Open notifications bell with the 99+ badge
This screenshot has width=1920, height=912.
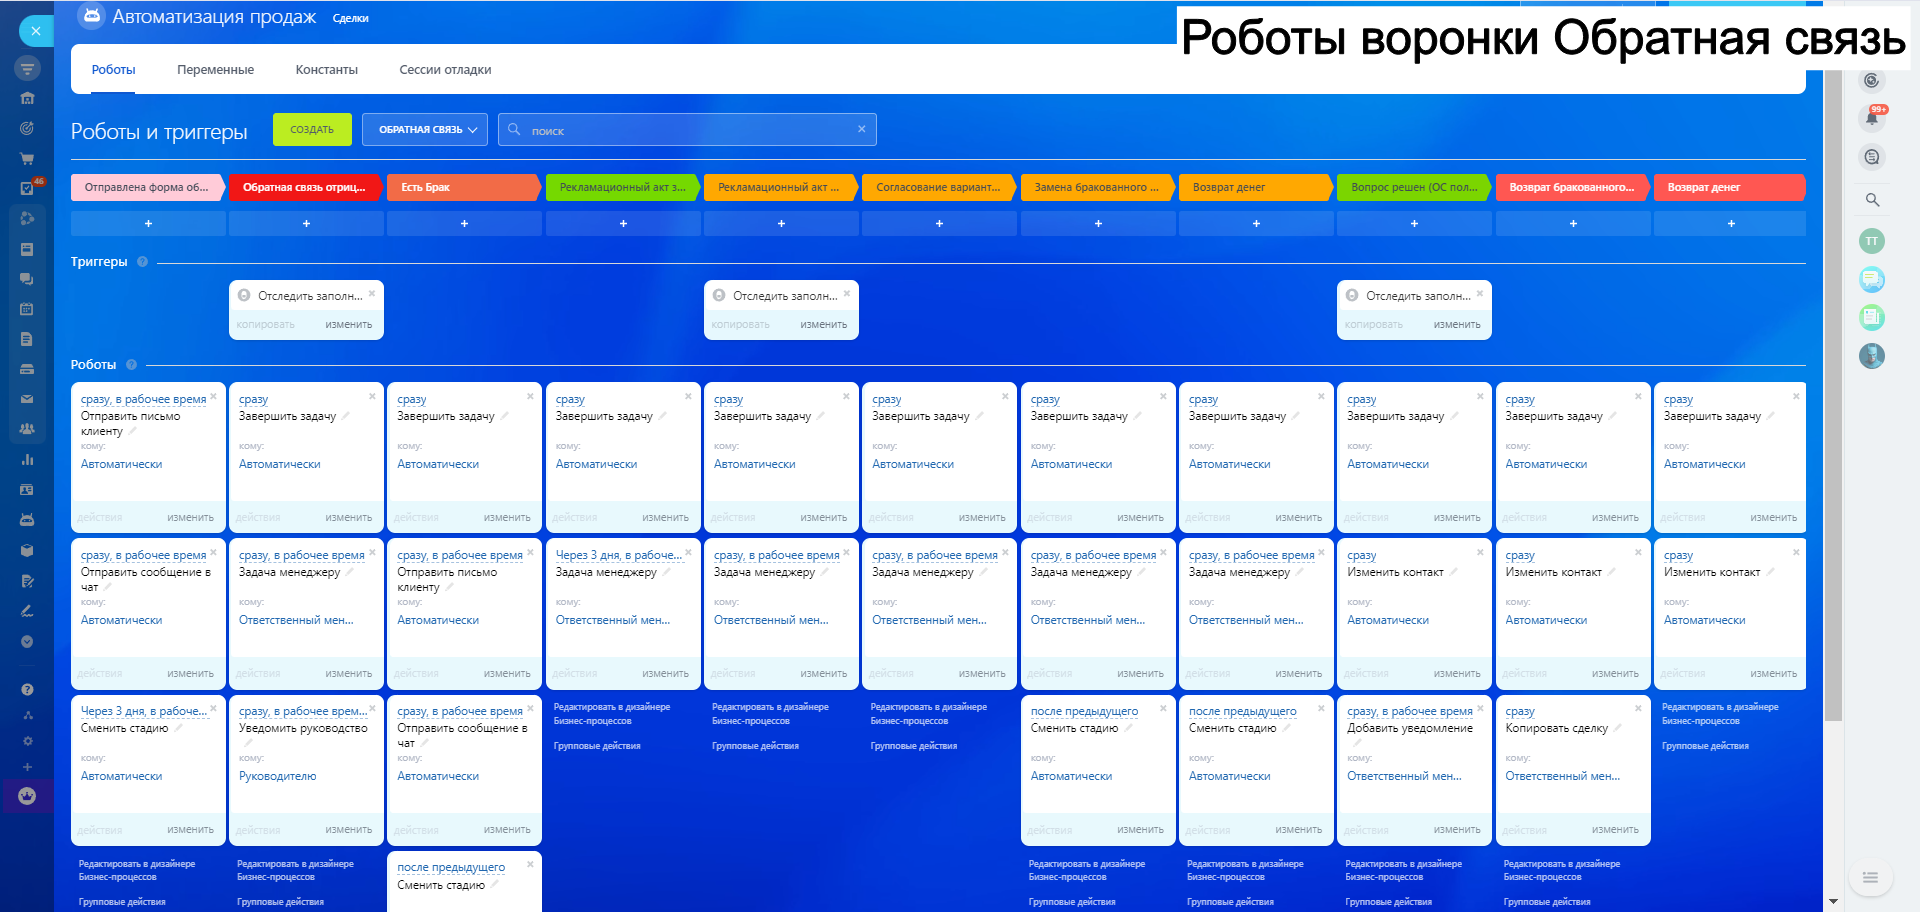[x=1873, y=117]
